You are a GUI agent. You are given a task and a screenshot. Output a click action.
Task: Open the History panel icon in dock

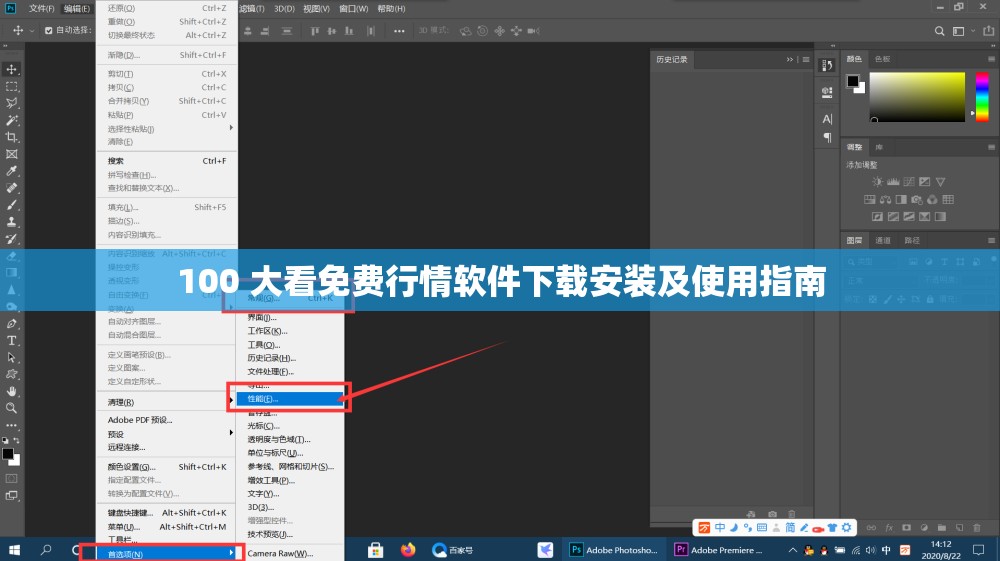click(827, 66)
